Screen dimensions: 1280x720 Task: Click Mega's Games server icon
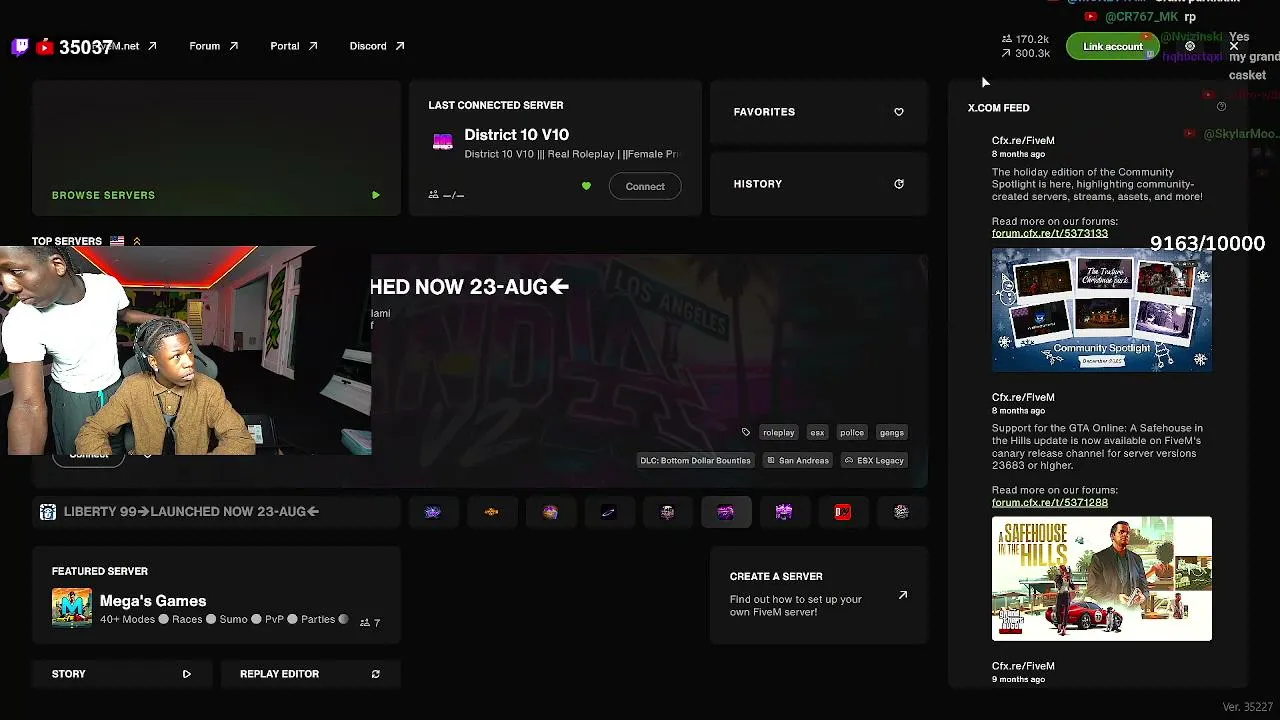coord(72,608)
